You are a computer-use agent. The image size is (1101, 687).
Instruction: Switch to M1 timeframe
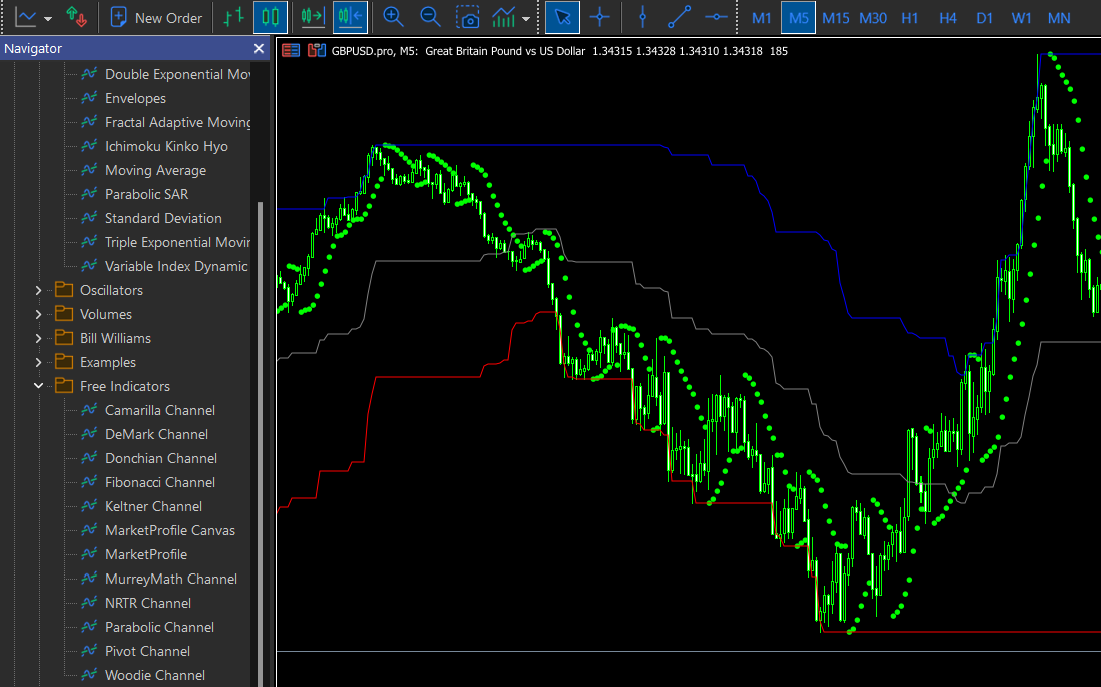point(761,18)
